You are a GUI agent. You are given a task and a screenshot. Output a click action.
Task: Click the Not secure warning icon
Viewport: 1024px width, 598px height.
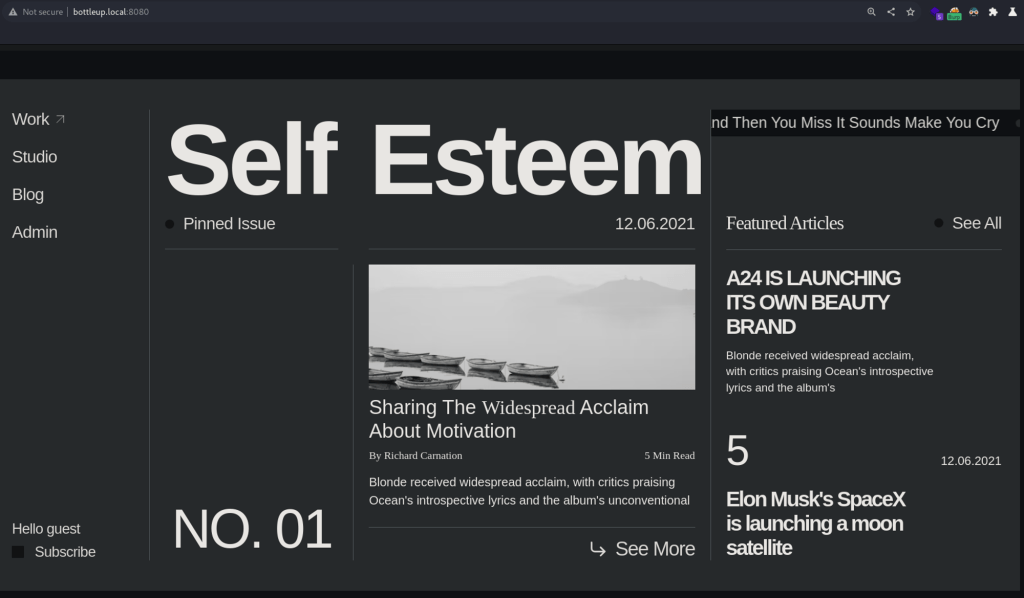13,12
